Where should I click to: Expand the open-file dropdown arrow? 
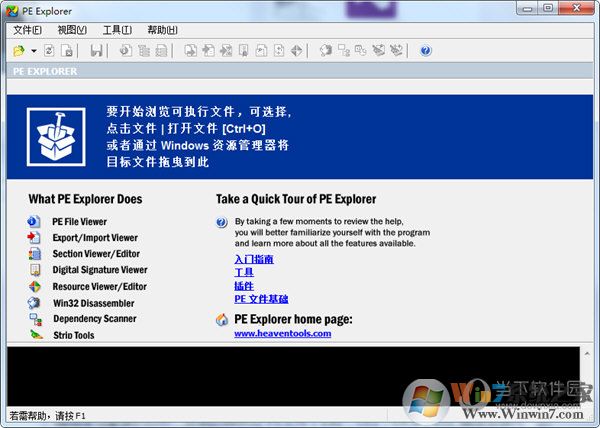34,50
